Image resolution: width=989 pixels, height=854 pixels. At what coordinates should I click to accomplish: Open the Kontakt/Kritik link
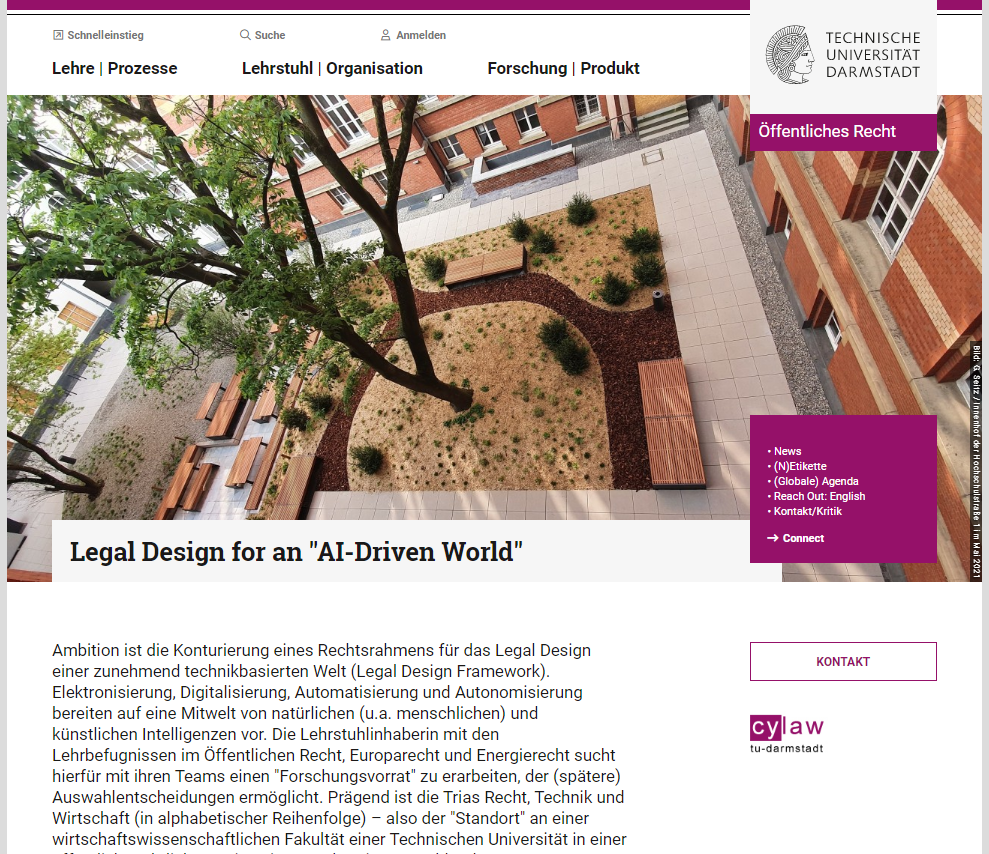click(807, 511)
